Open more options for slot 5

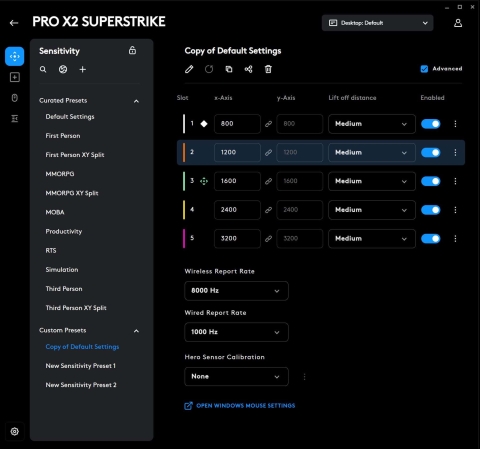pos(455,239)
